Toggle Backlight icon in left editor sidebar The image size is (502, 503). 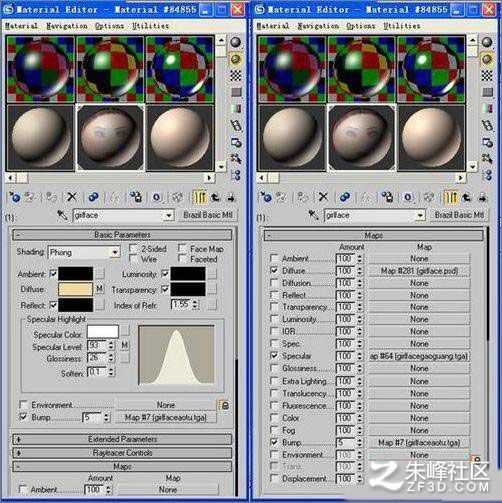(236, 59)
